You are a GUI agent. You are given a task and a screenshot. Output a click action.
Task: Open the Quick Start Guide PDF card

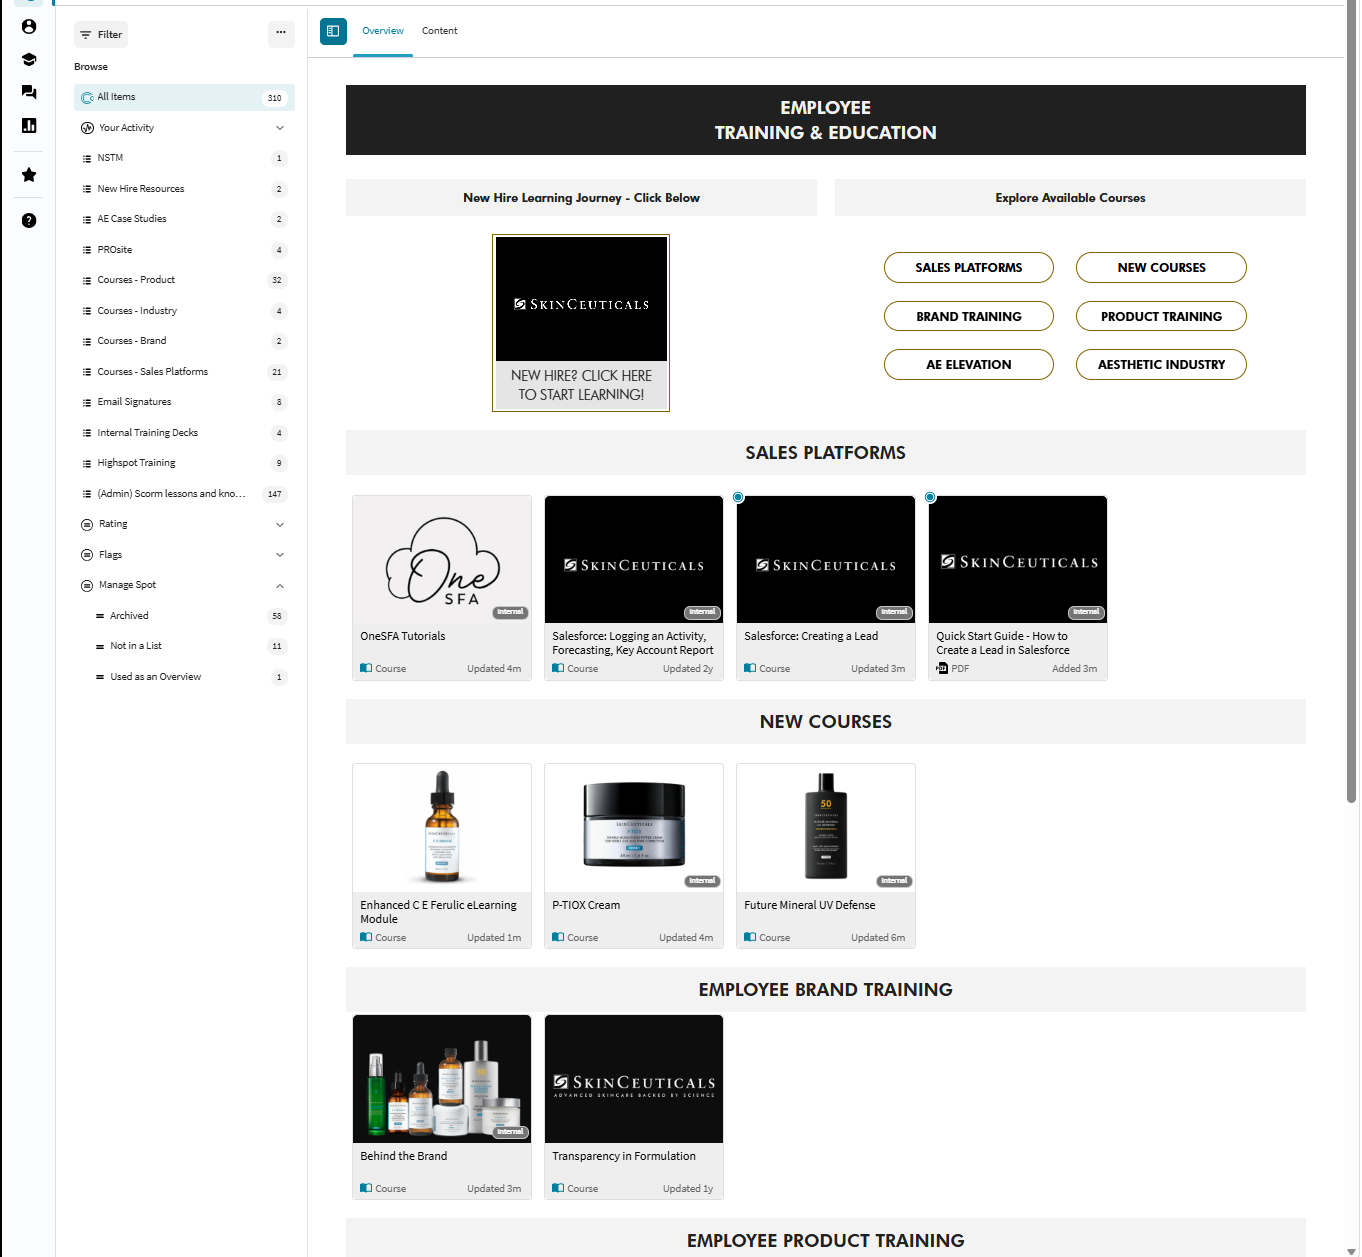pos(1018,588)
